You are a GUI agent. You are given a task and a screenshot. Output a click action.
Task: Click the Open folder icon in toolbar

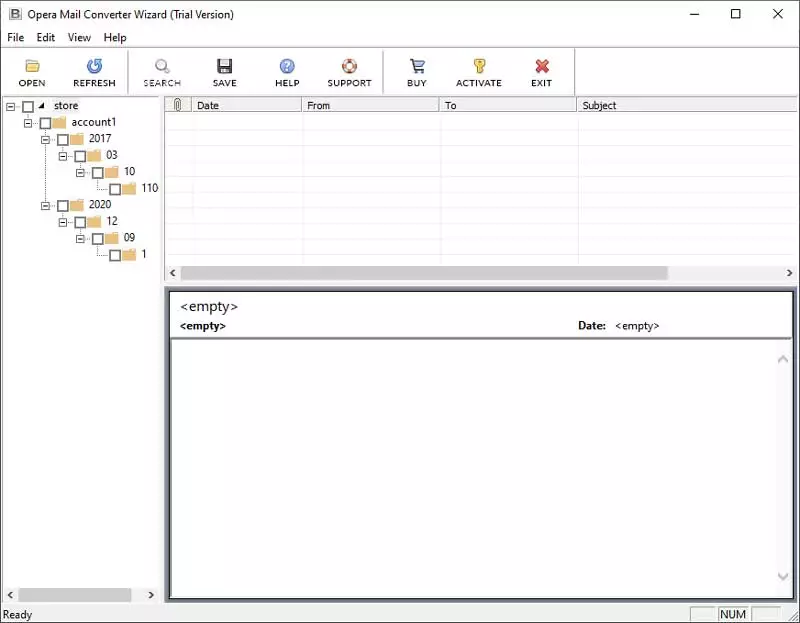pyautogui.click(x=32, y=67)
